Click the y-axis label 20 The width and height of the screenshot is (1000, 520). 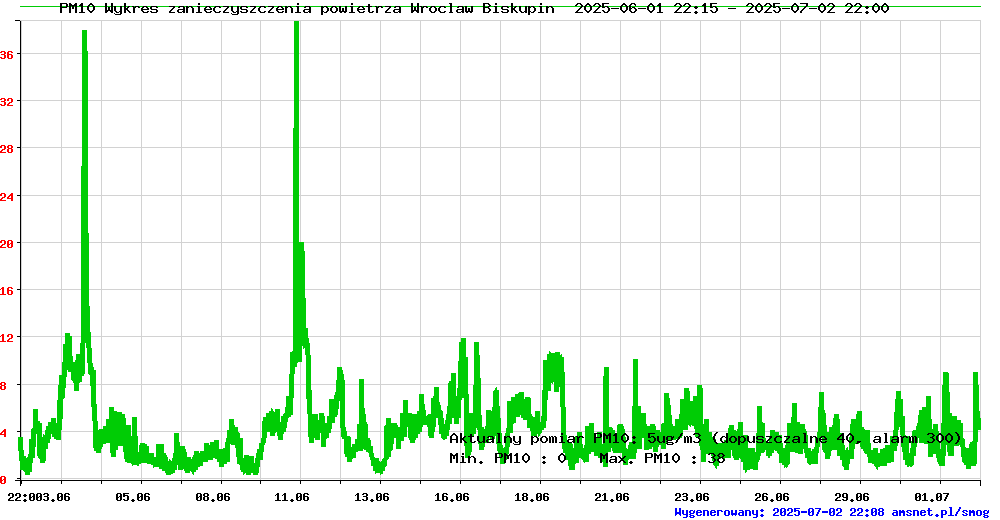point(7,243)
